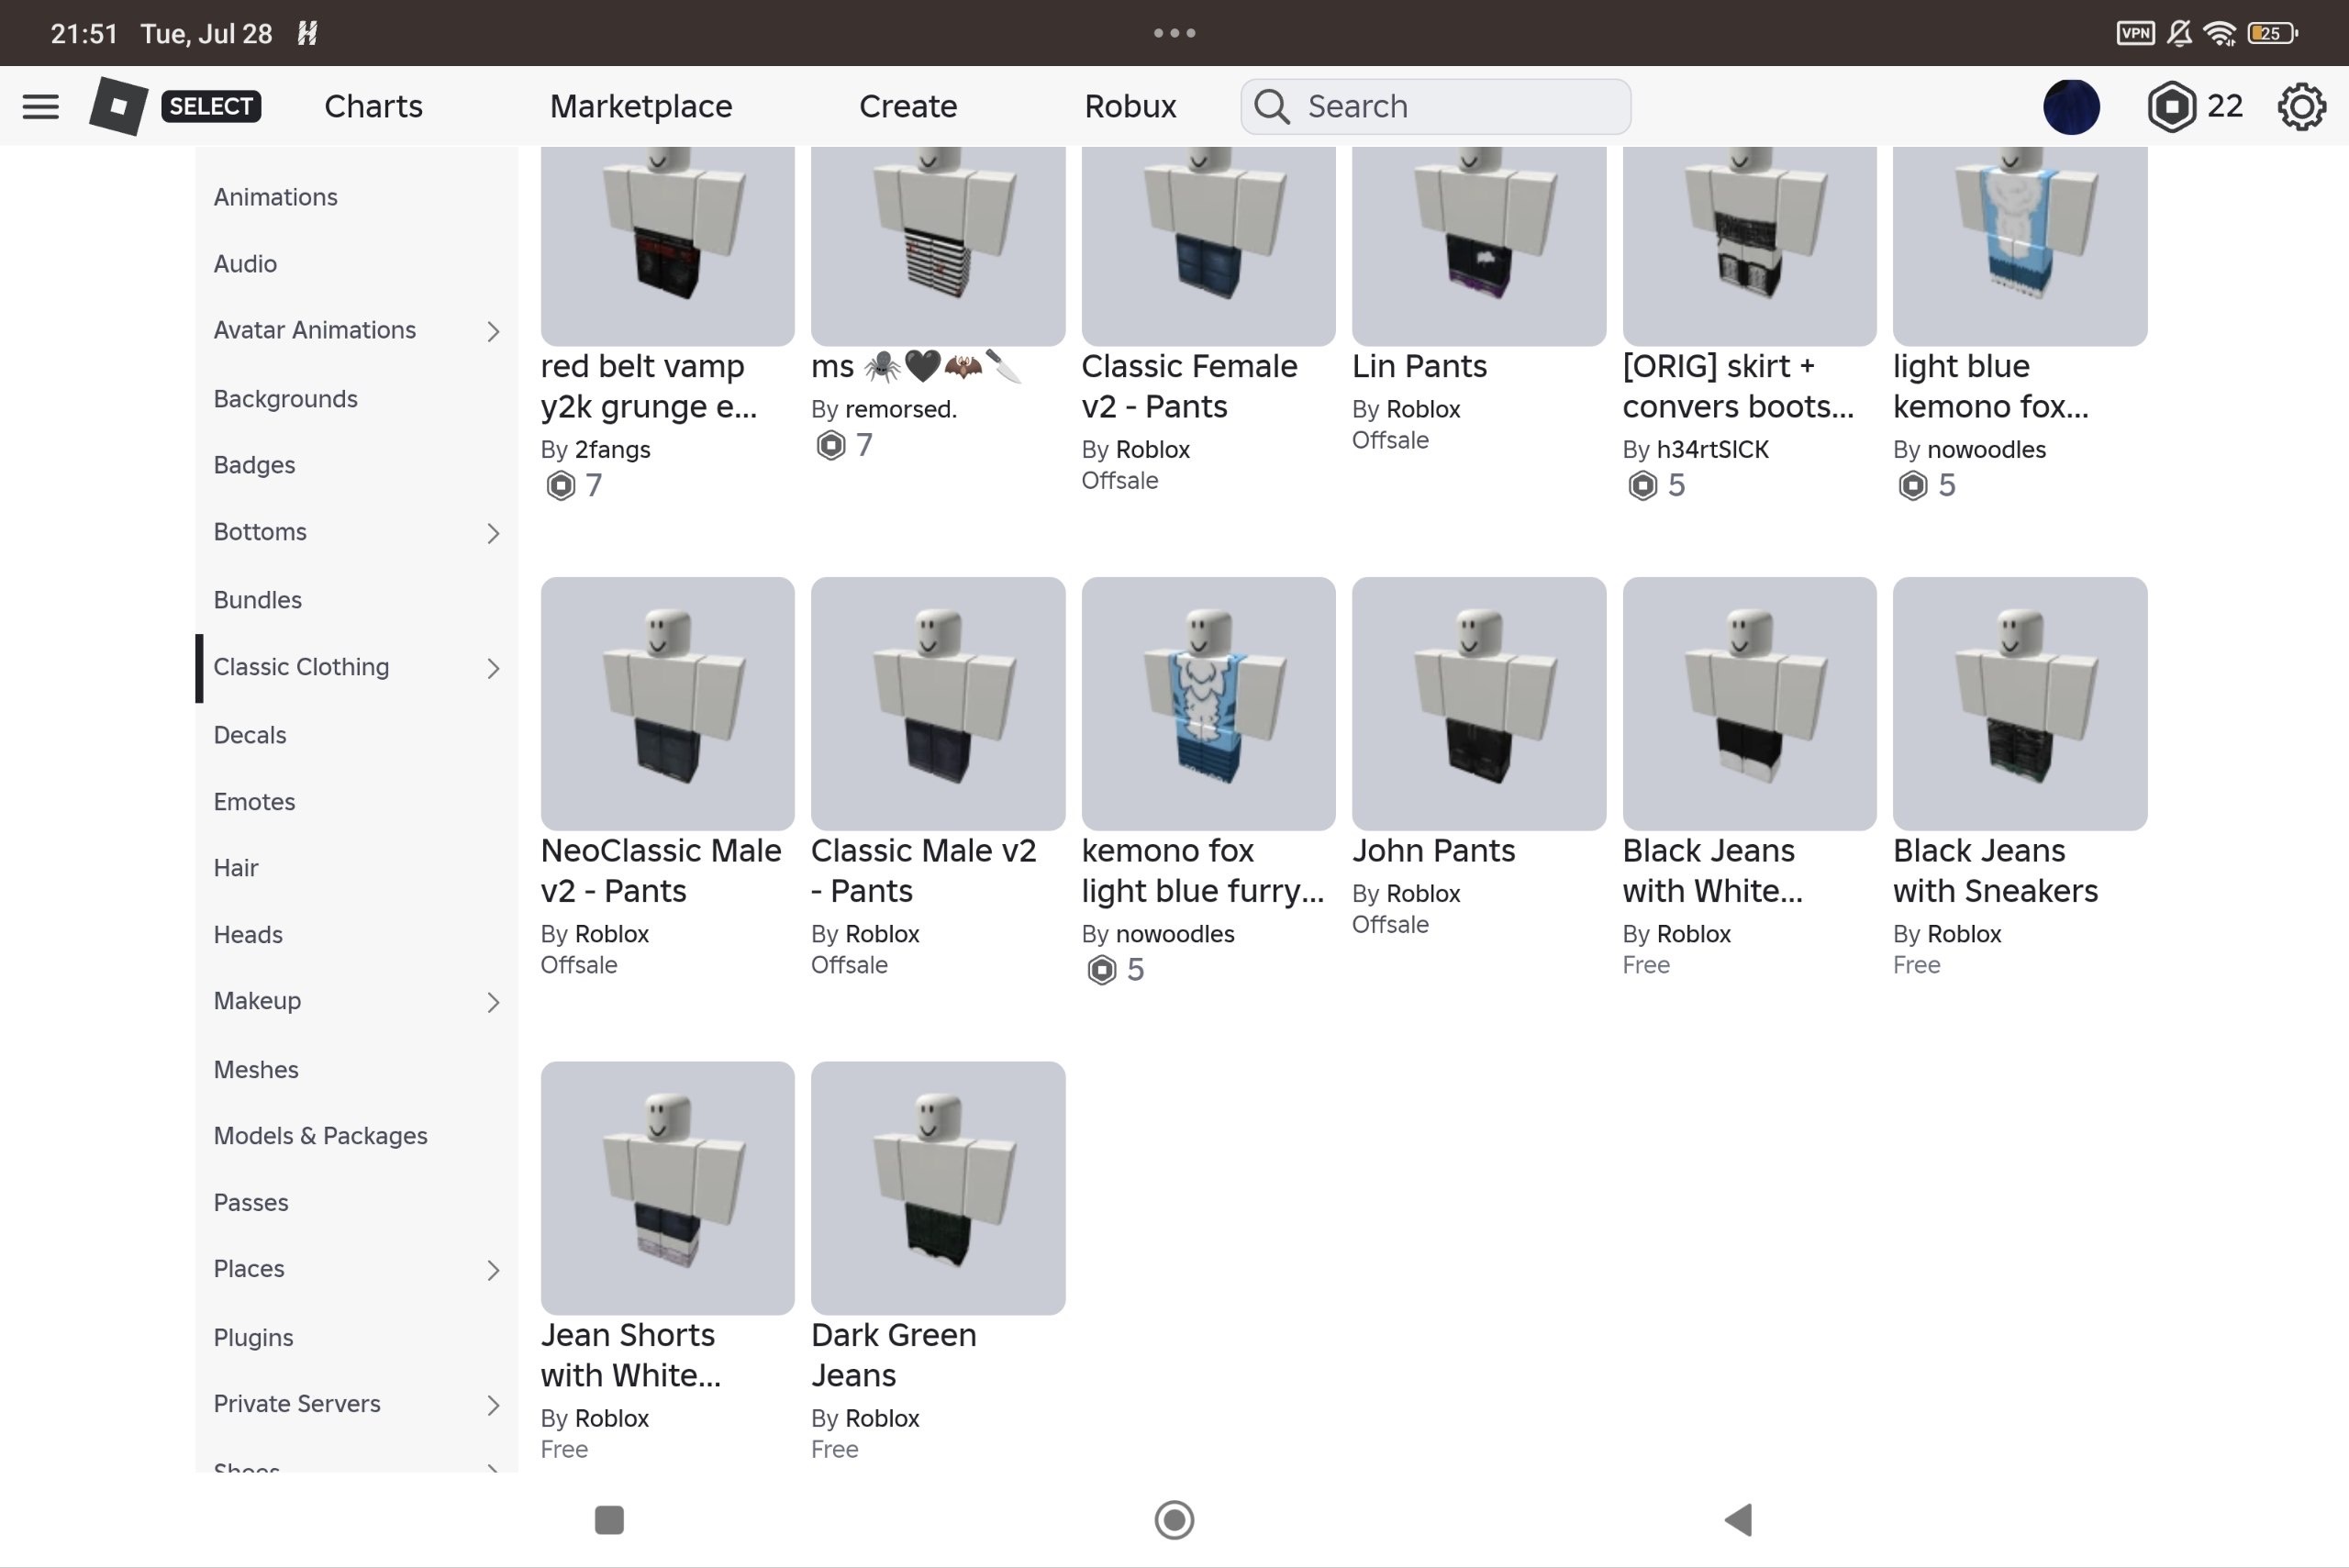This screenshot has width=2349, height=1568.
Task: Open the Create tab
Action: coord(908,106)
